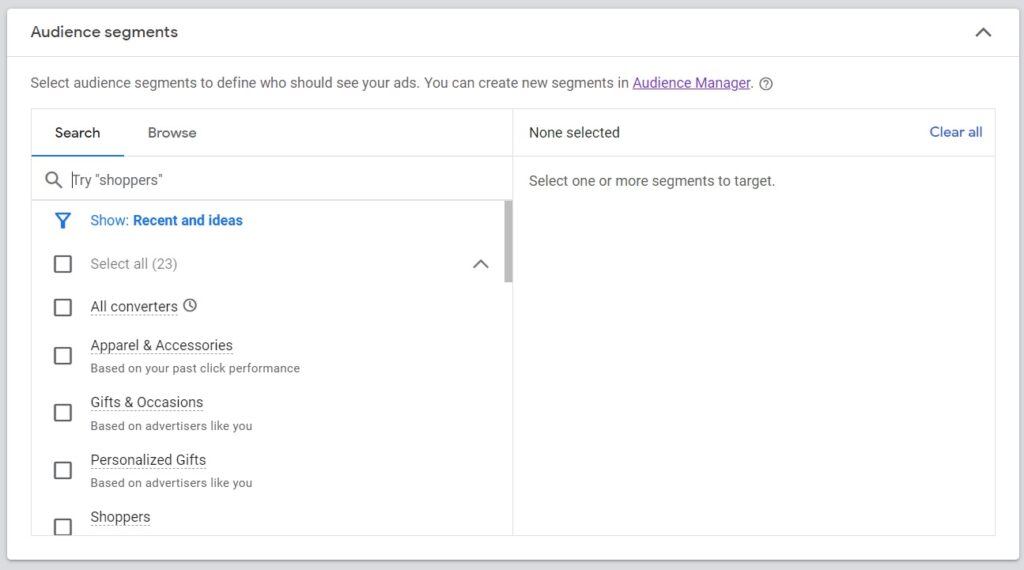This screenshot has height=570, width=1024.
Task: Enable the All converters checkbox
Action: pos(63,307)
